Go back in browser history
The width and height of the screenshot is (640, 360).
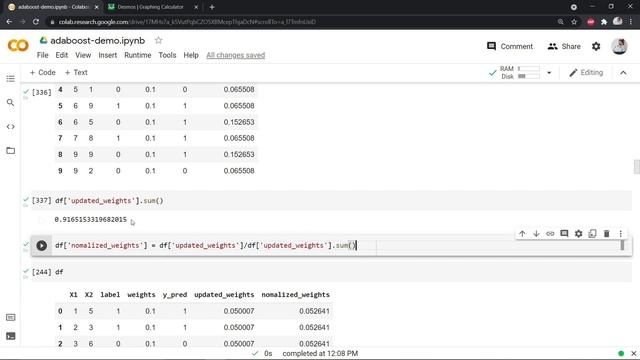click(9, 22)
